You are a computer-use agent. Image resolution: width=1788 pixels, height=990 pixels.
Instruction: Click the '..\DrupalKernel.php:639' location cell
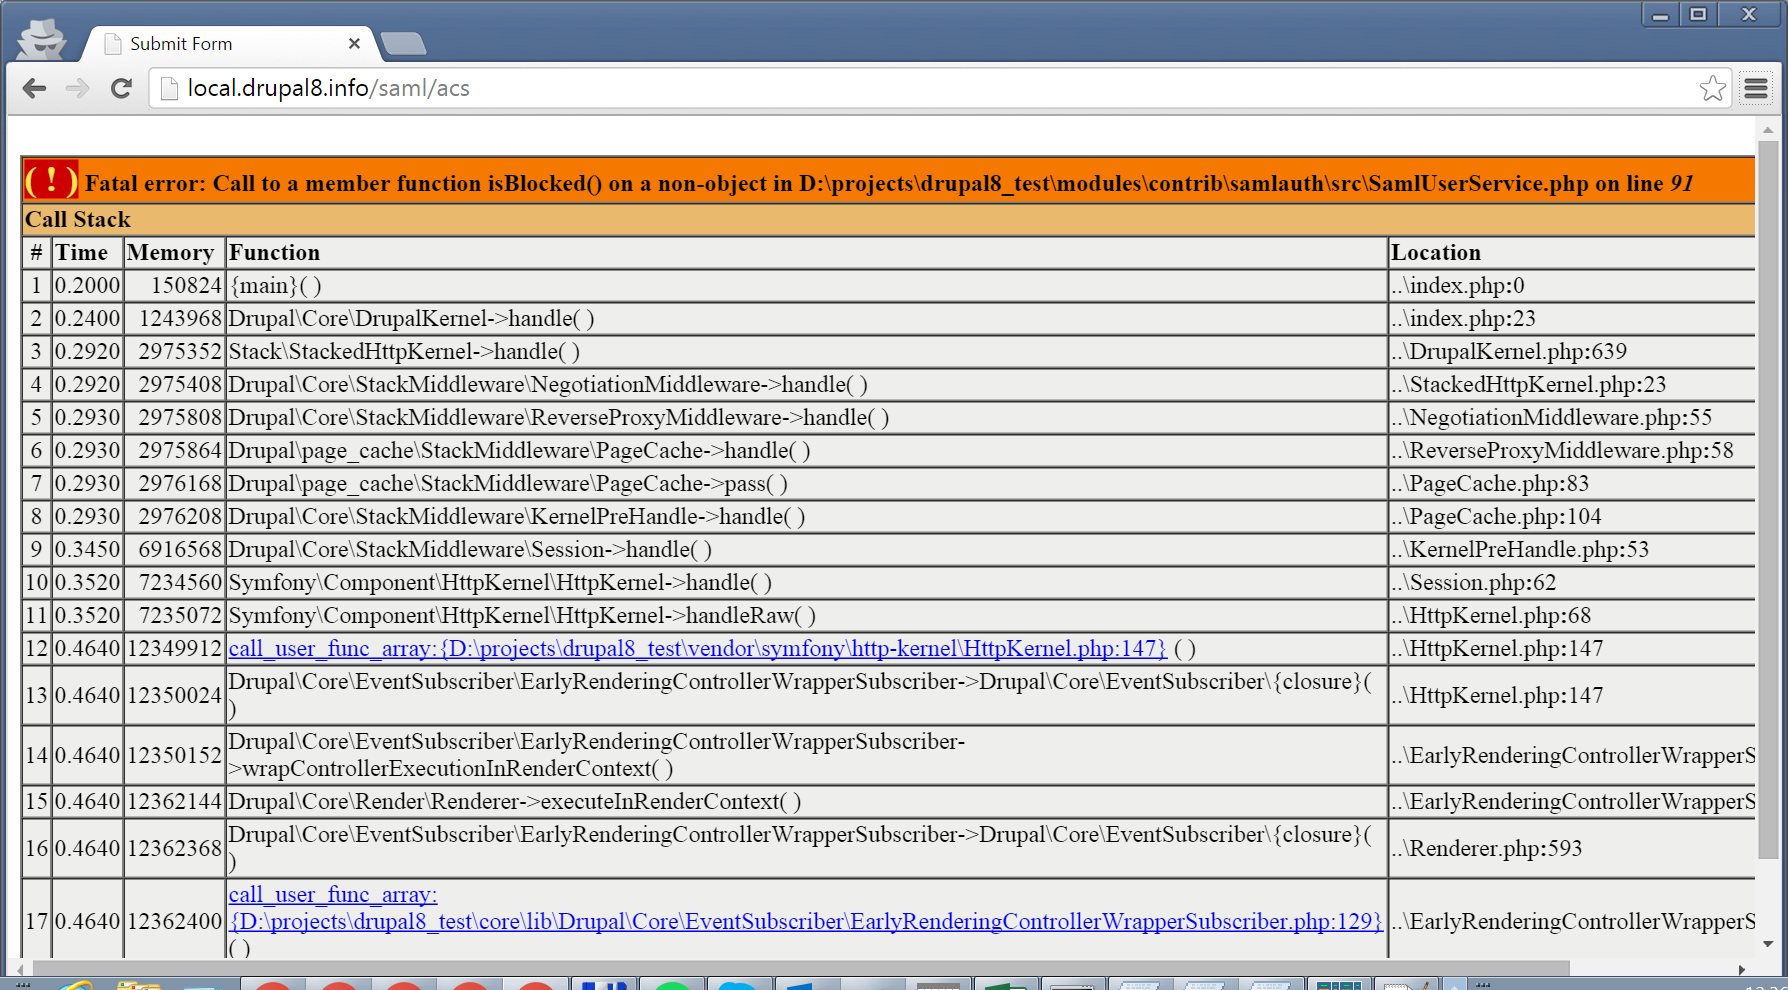click(1572, 351)
